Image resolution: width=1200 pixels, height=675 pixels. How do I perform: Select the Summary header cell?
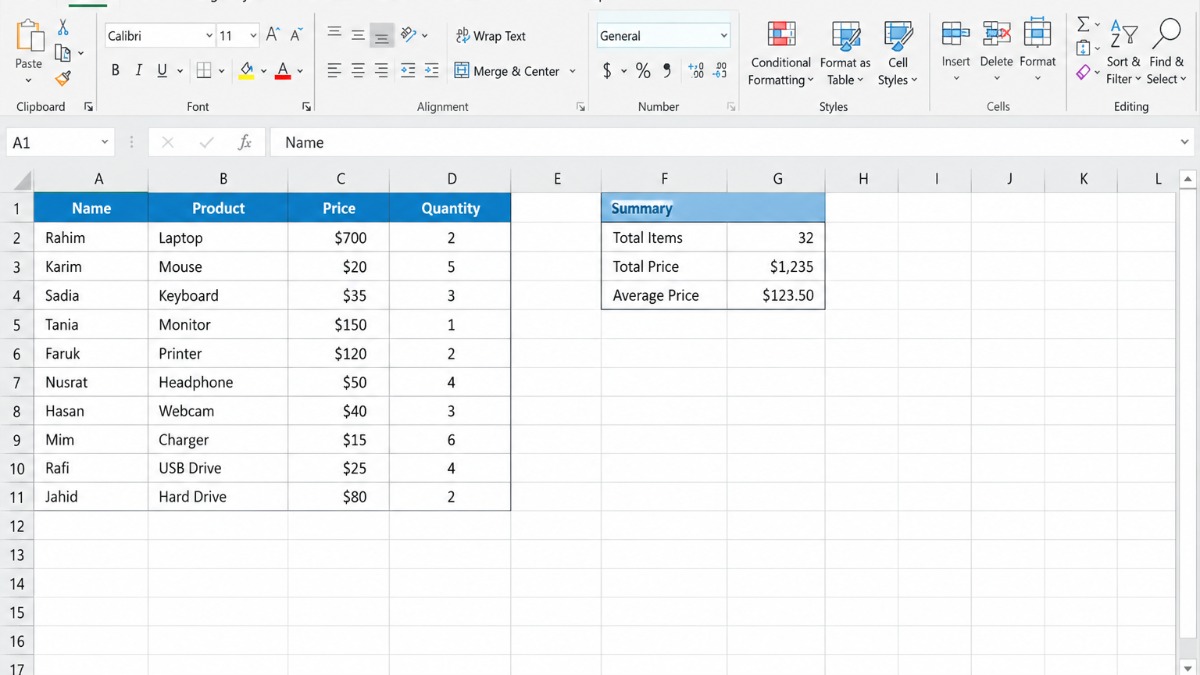pos(713,208)
